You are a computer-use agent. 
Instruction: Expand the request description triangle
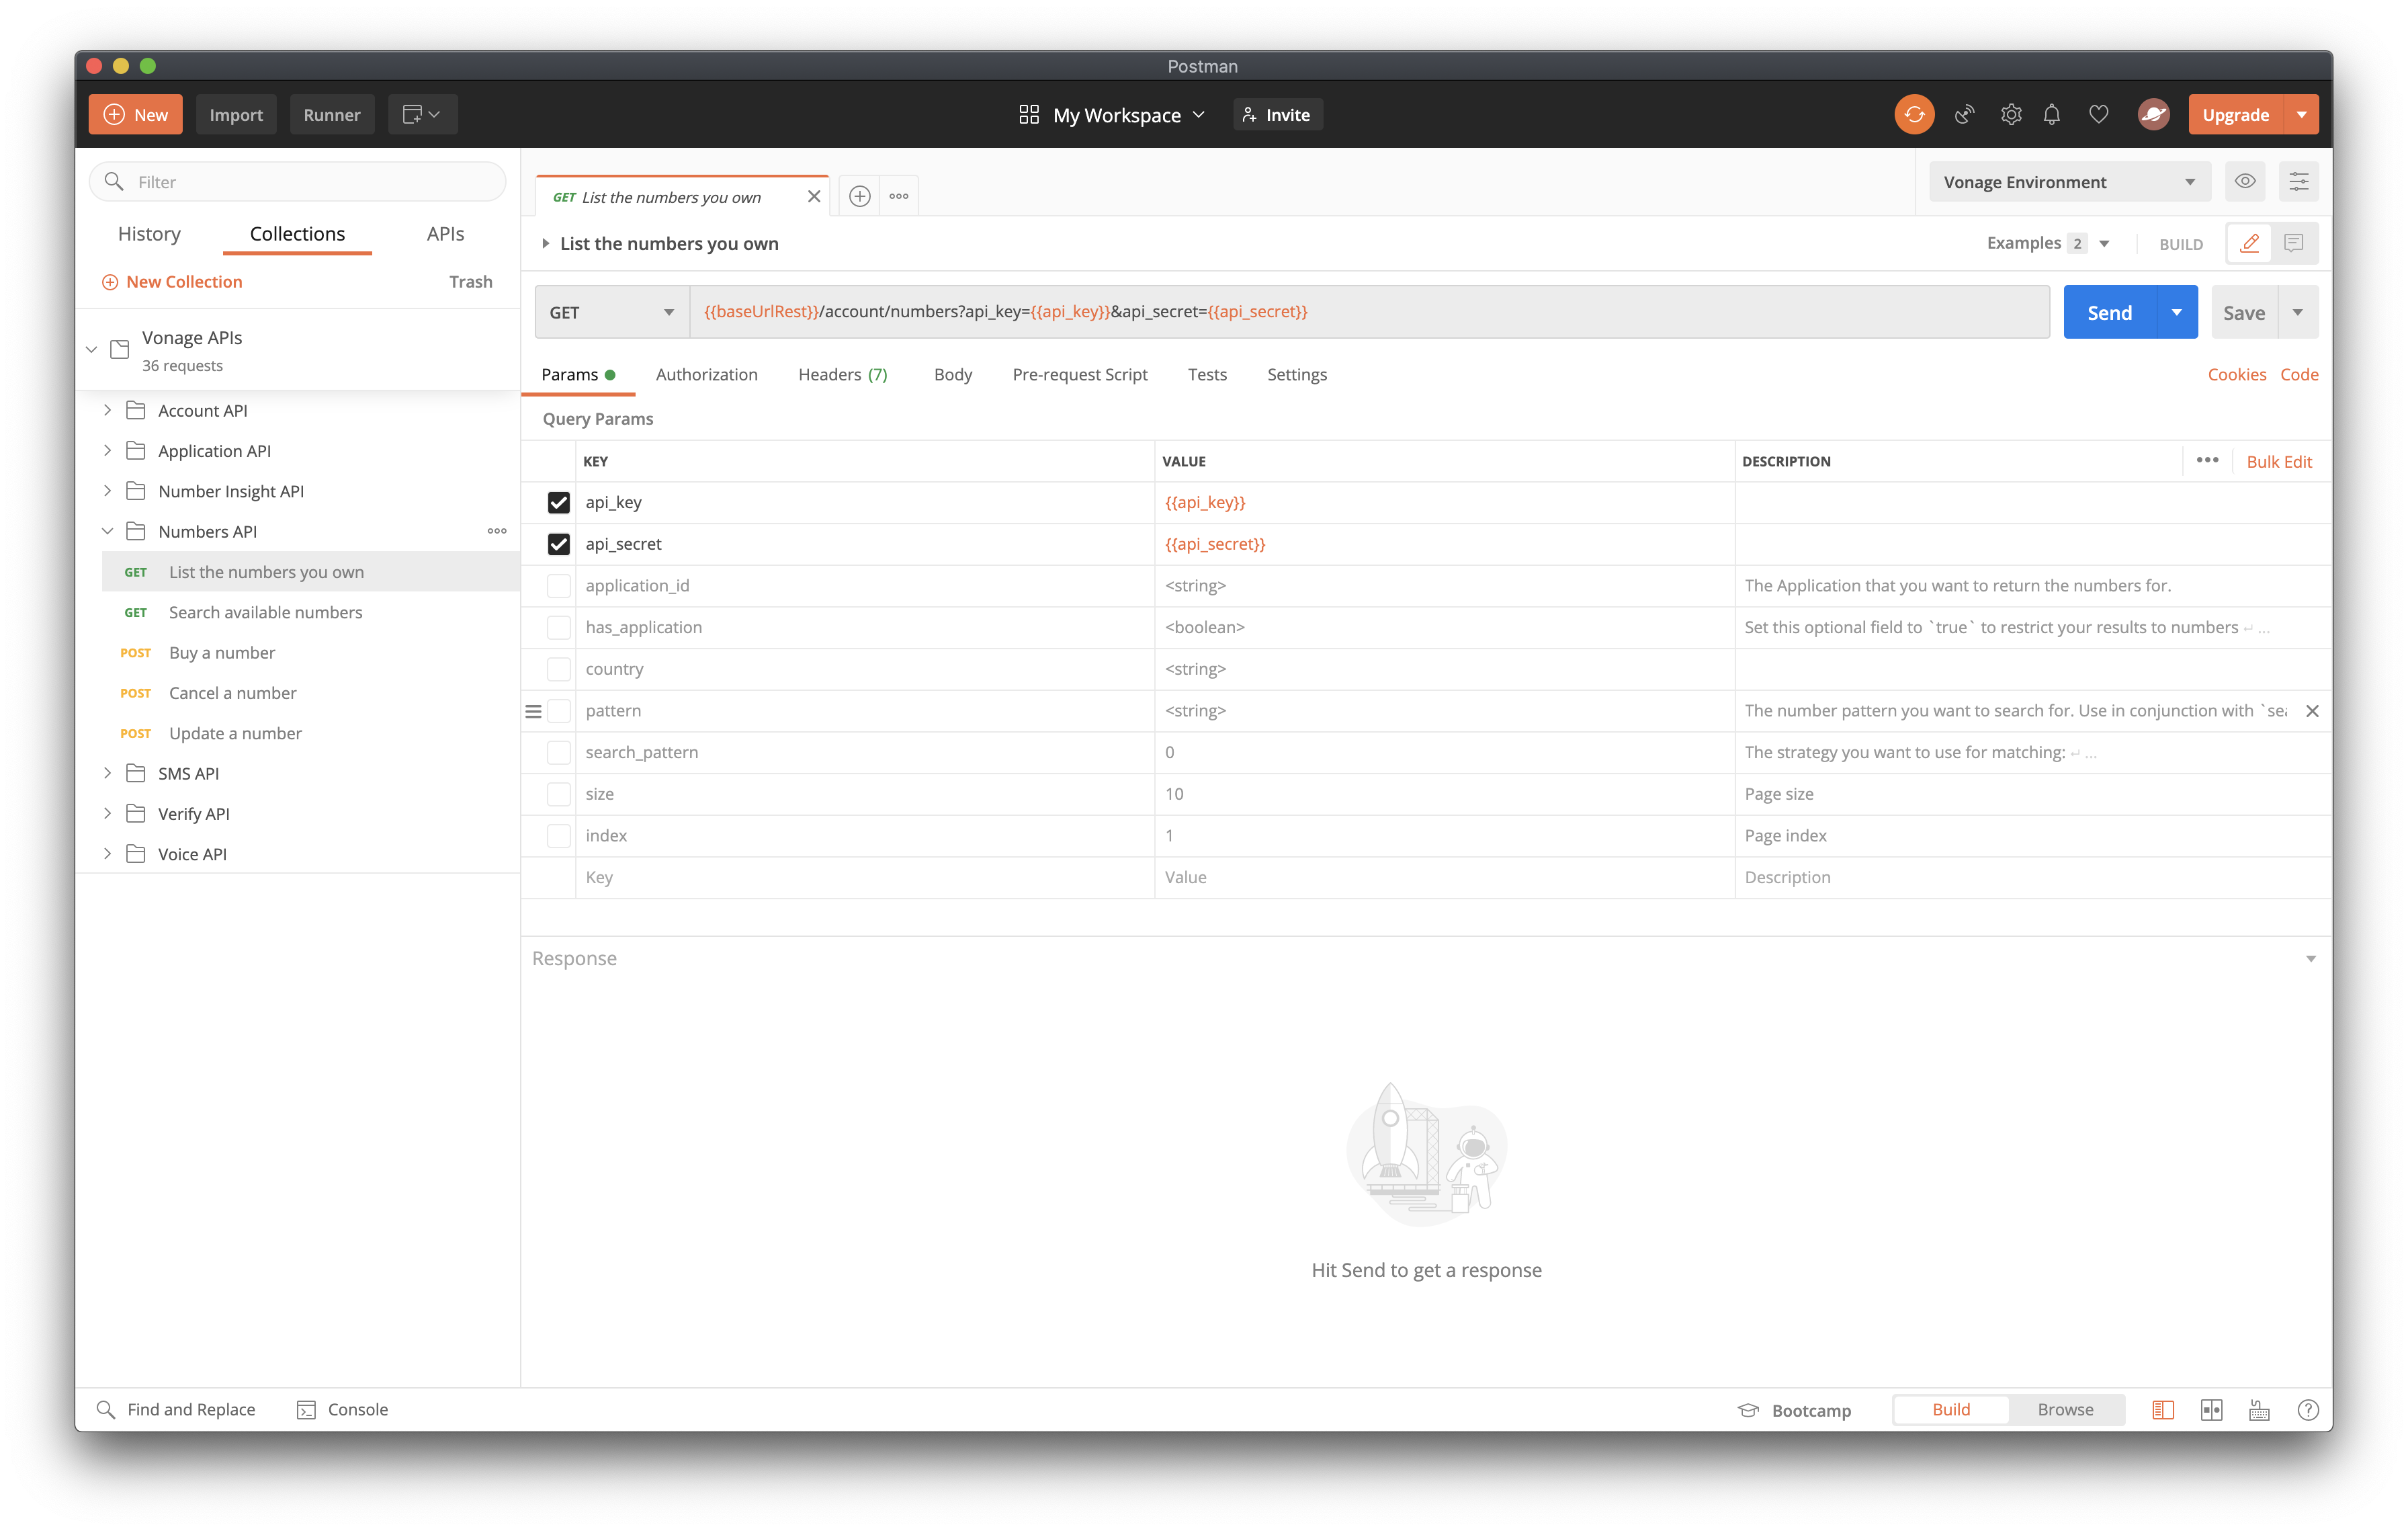pyautogui.click(x=545, y=243)
